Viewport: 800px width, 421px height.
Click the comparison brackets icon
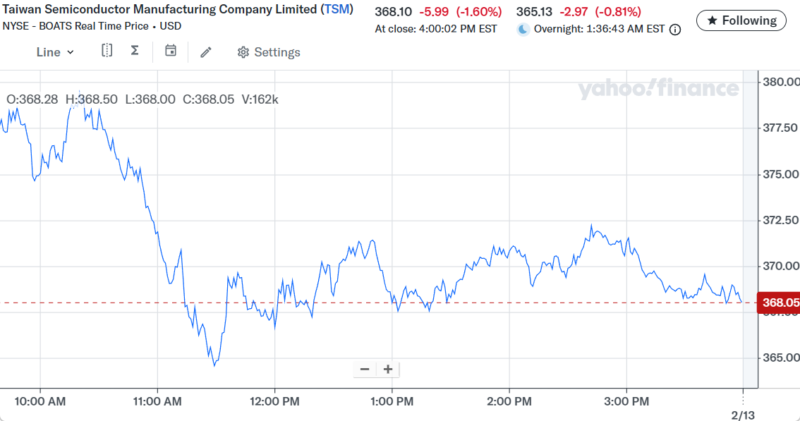[x=107, y=51]
